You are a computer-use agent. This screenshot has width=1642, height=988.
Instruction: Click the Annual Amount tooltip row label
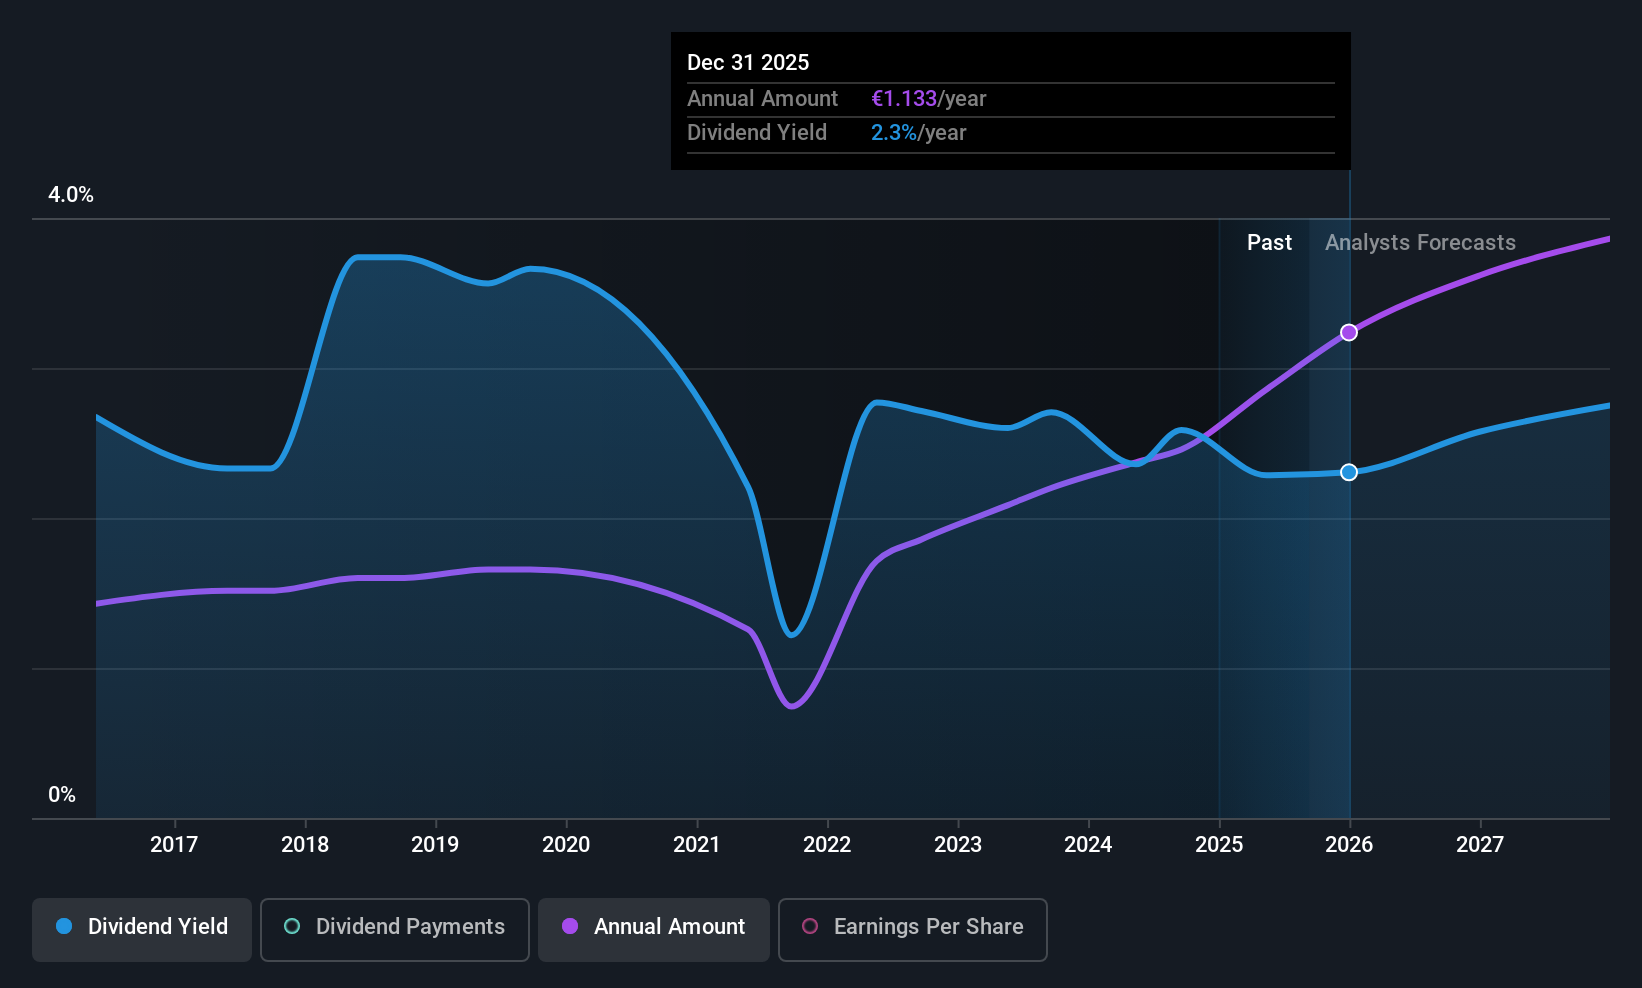(762, 99)
